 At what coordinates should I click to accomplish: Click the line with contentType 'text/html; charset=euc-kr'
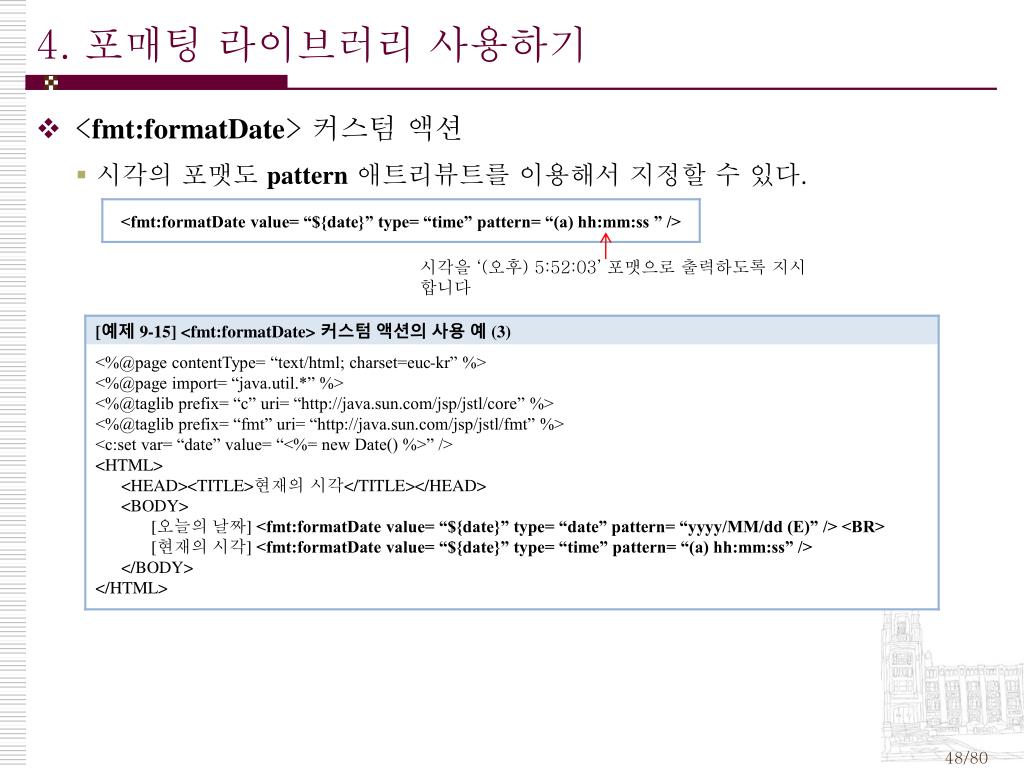(x=291, y=362)
